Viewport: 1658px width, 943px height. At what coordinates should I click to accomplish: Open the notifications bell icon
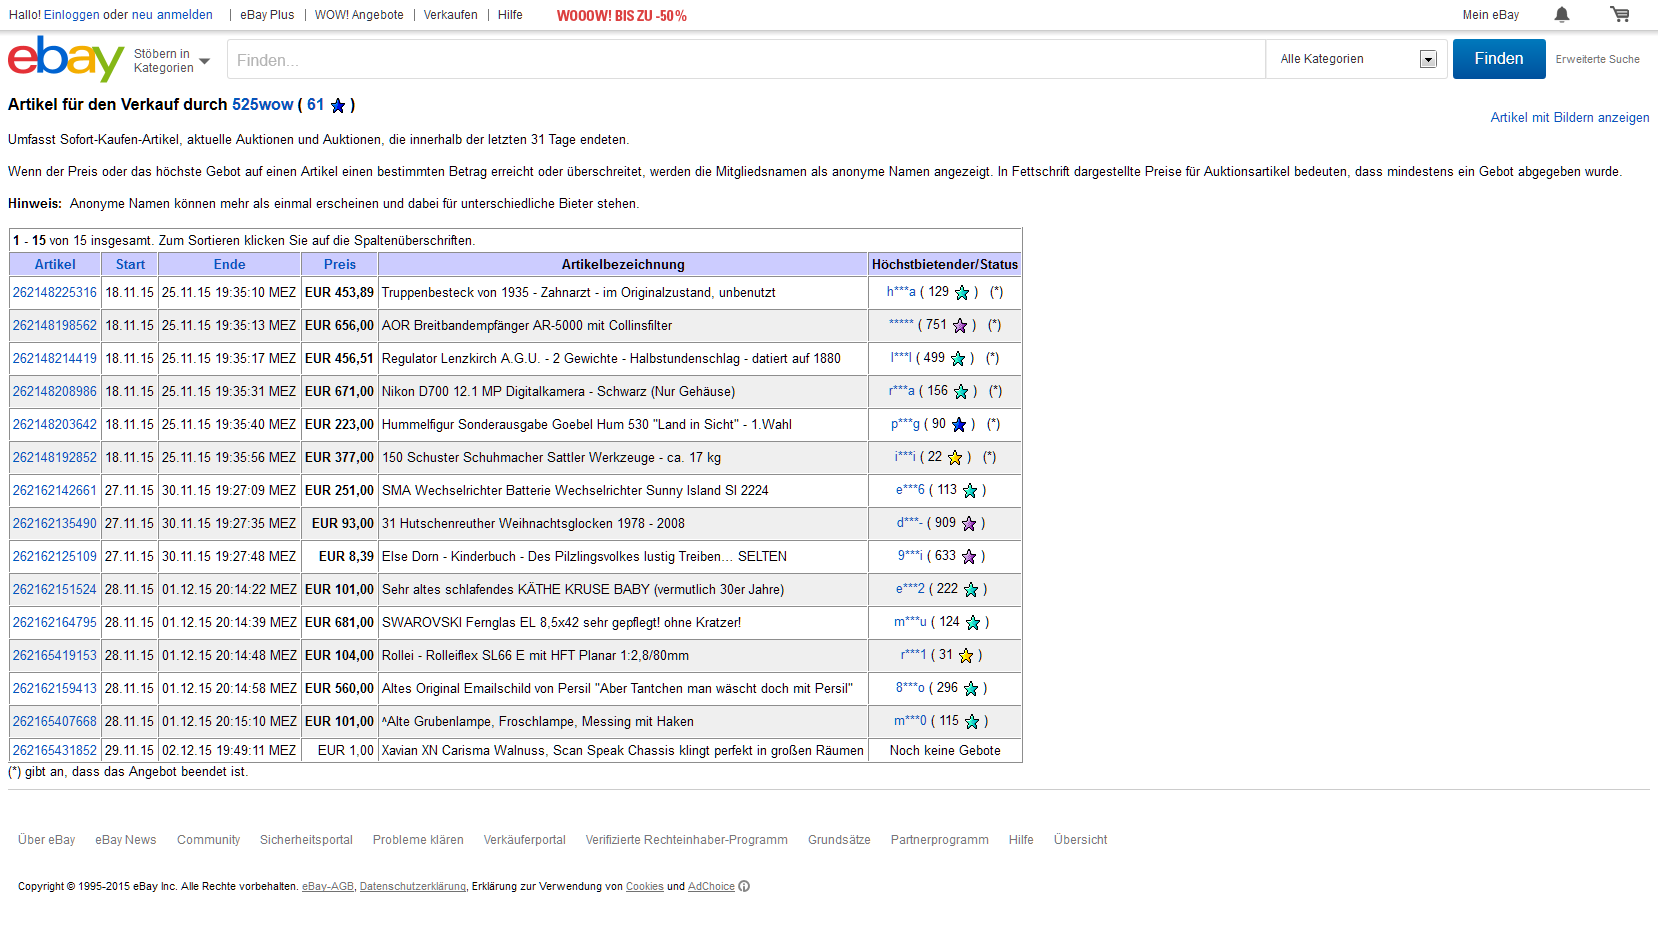(1562, 15)
